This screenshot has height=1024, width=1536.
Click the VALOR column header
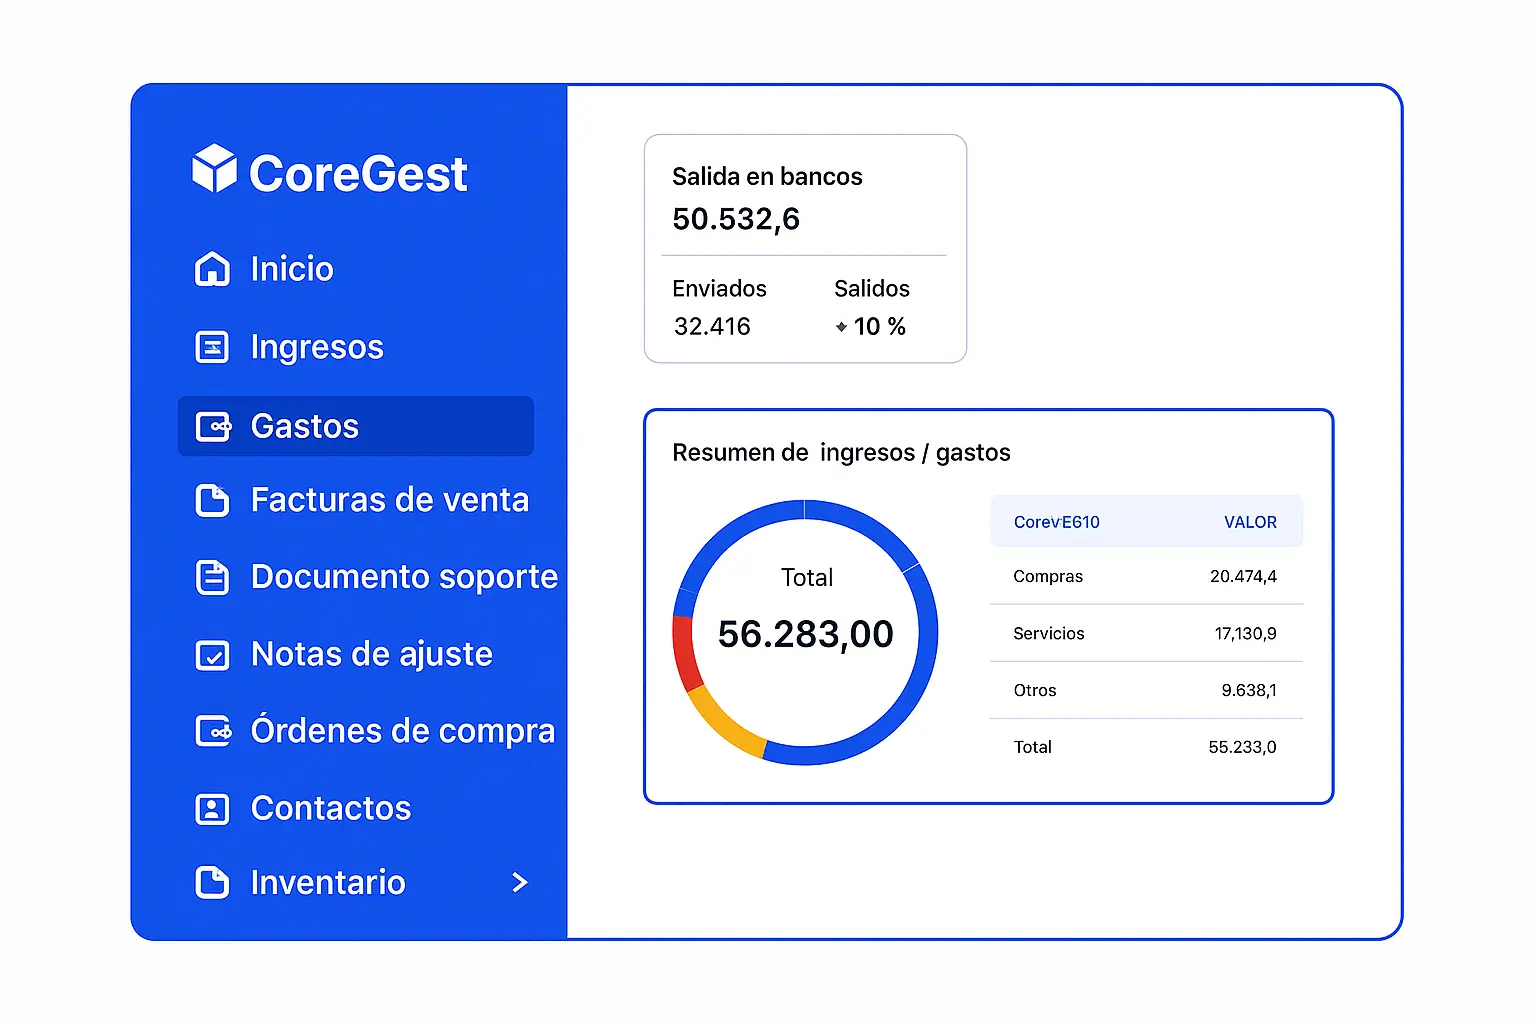[x=1250, y=522]
